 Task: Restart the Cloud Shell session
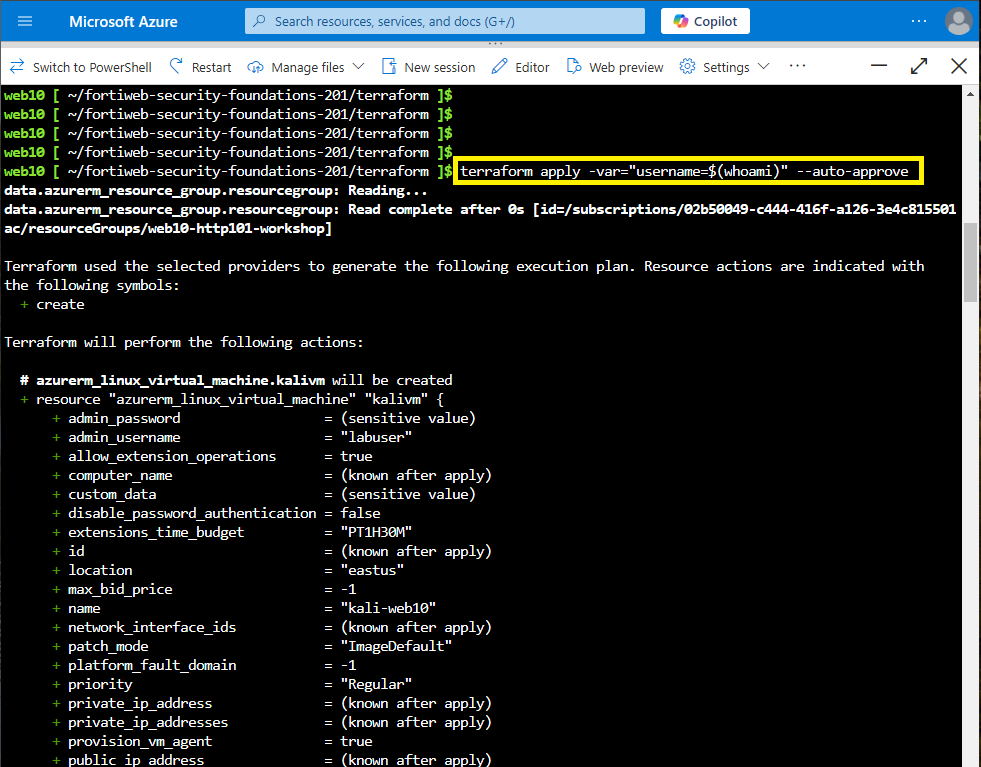200,67
